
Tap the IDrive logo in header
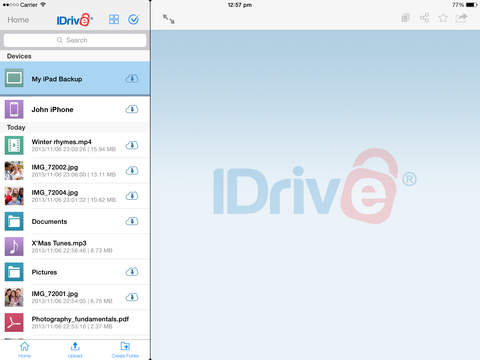click(x=75, y=20)
